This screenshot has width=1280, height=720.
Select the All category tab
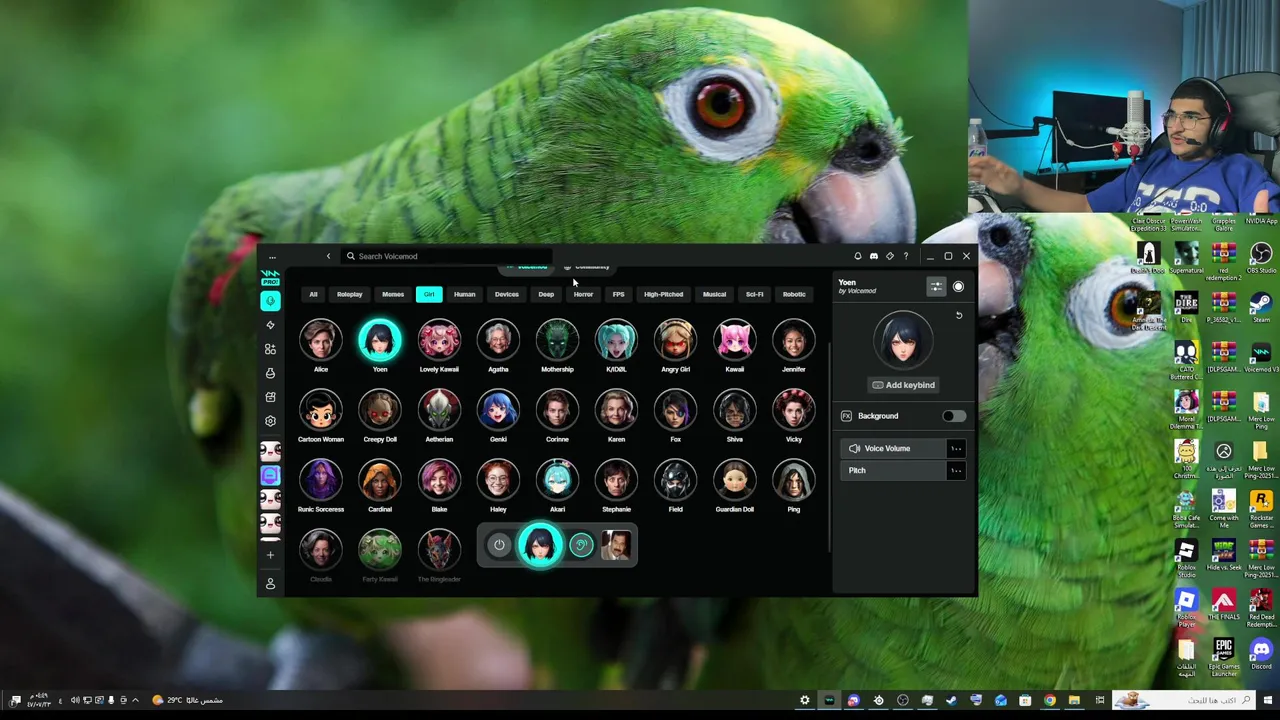tap(313, 294)
